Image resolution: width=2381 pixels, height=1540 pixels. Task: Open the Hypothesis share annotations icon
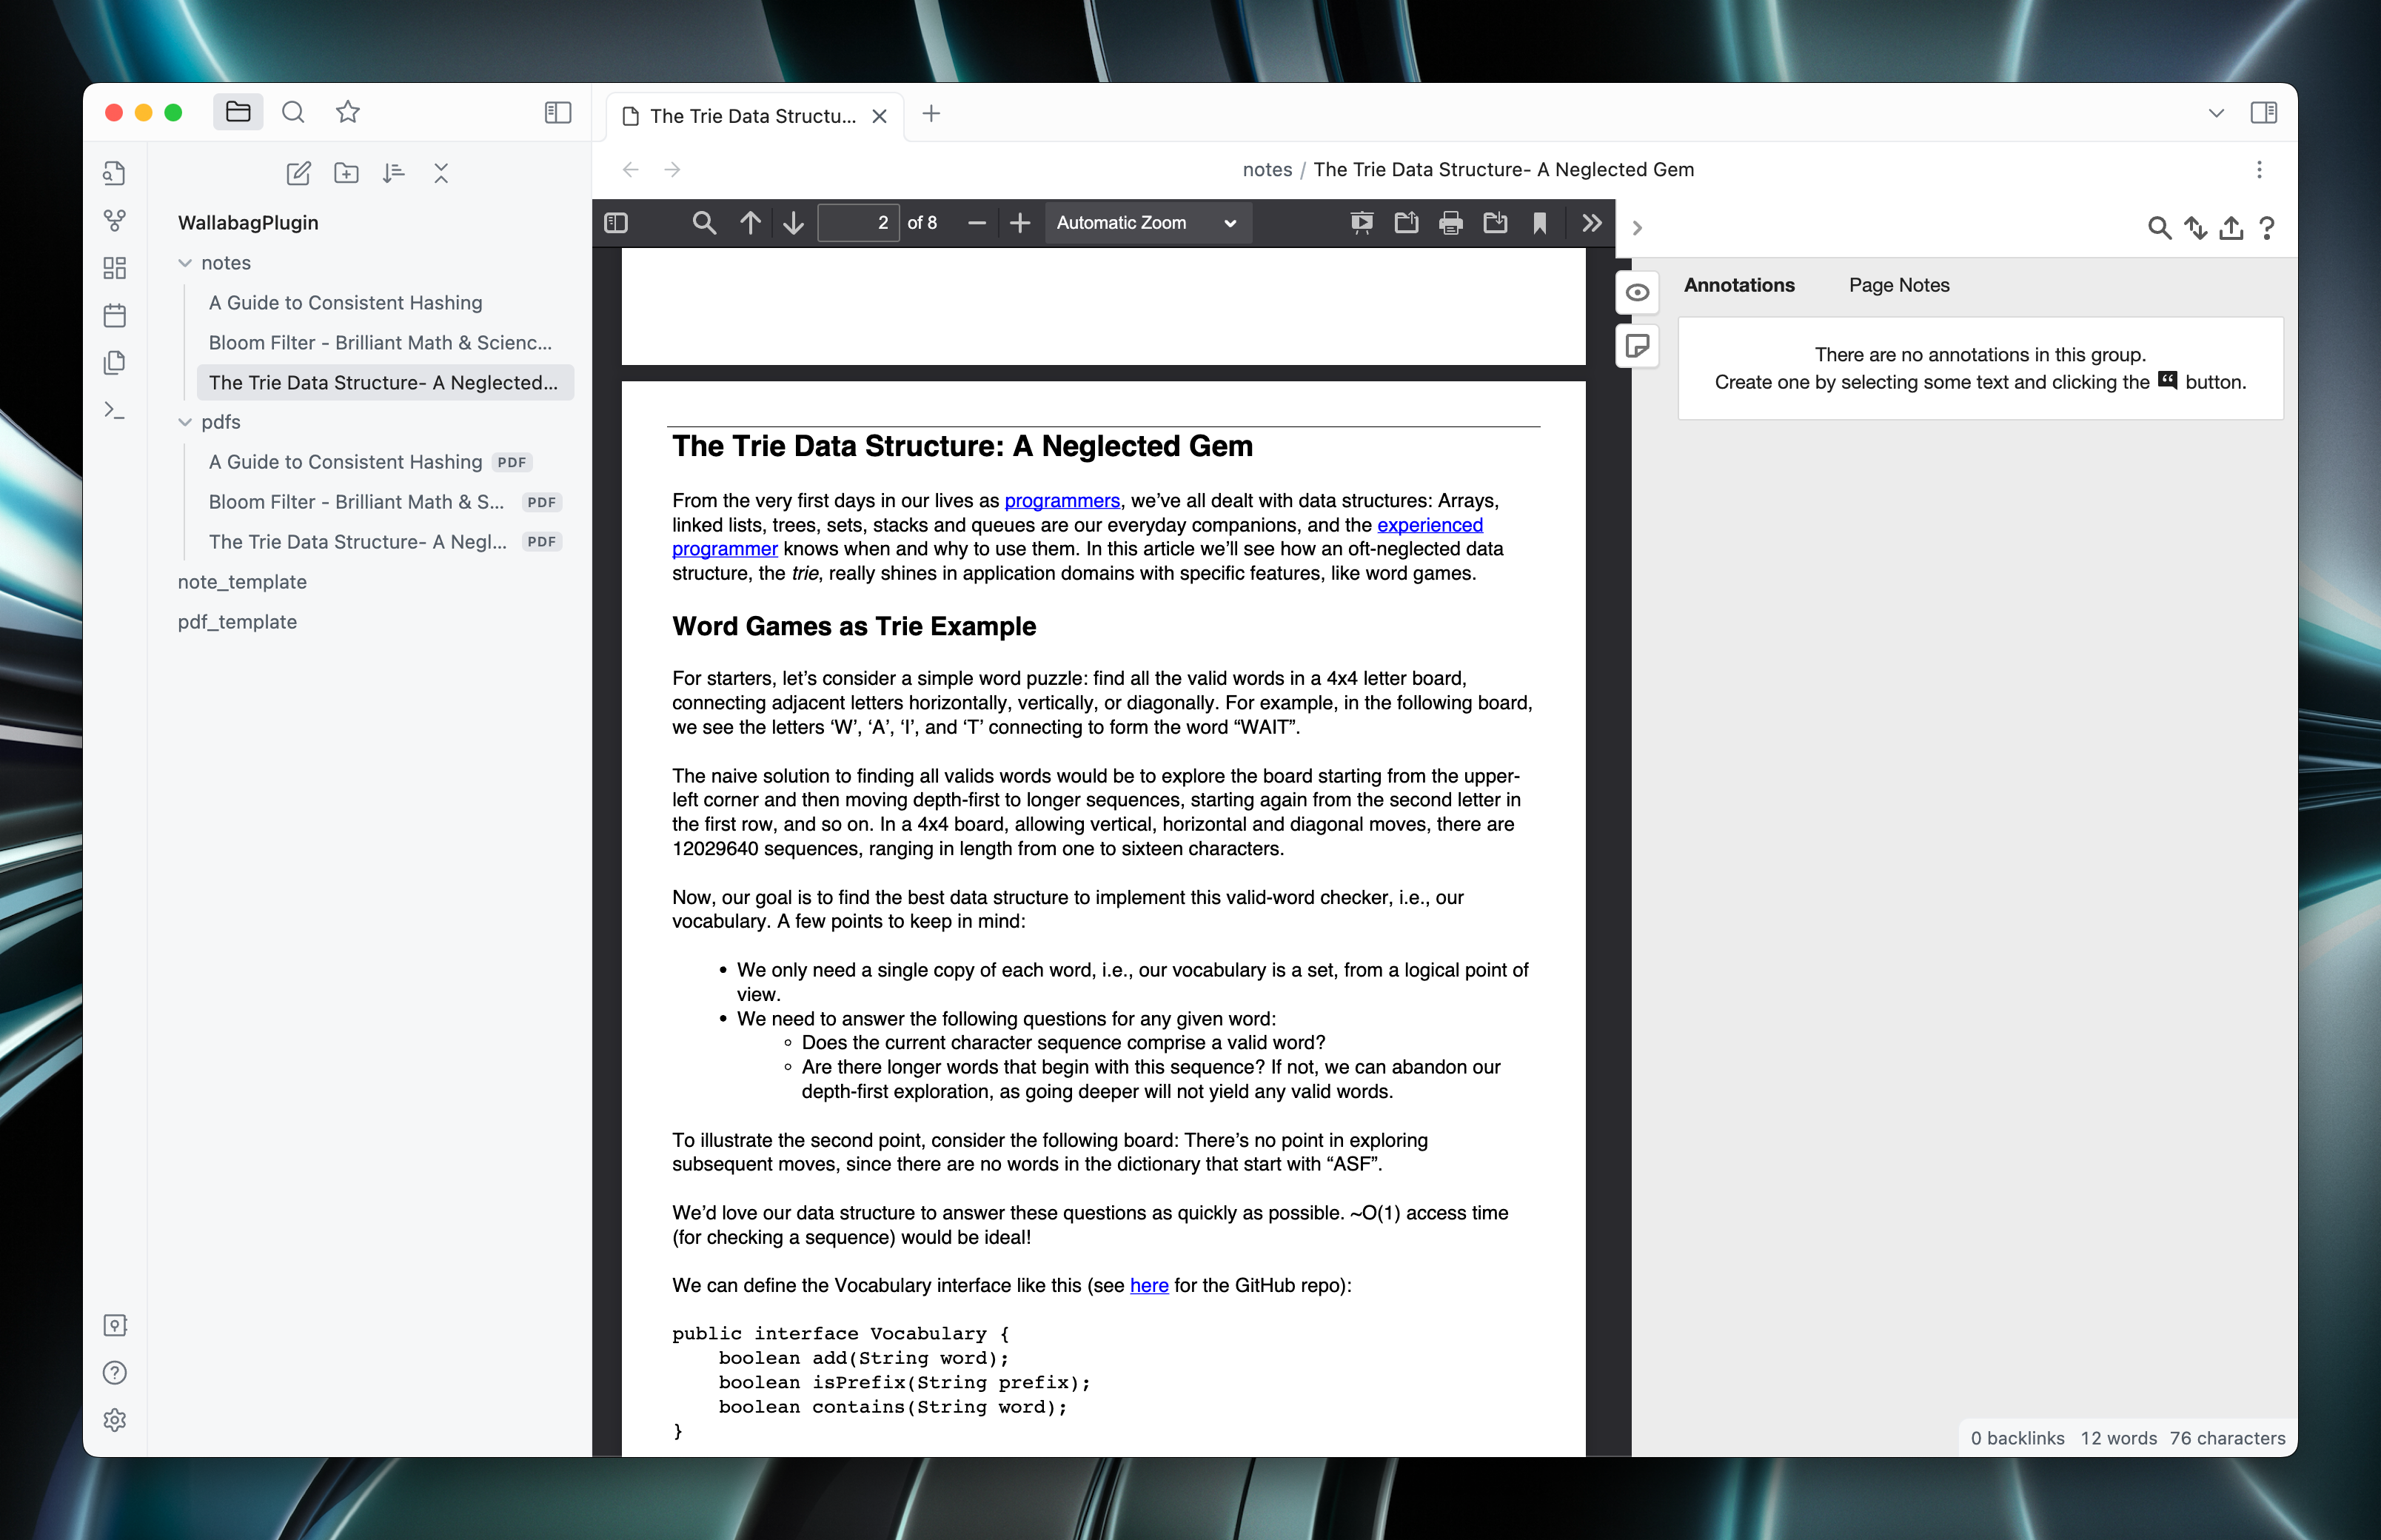click(2230, 229)
